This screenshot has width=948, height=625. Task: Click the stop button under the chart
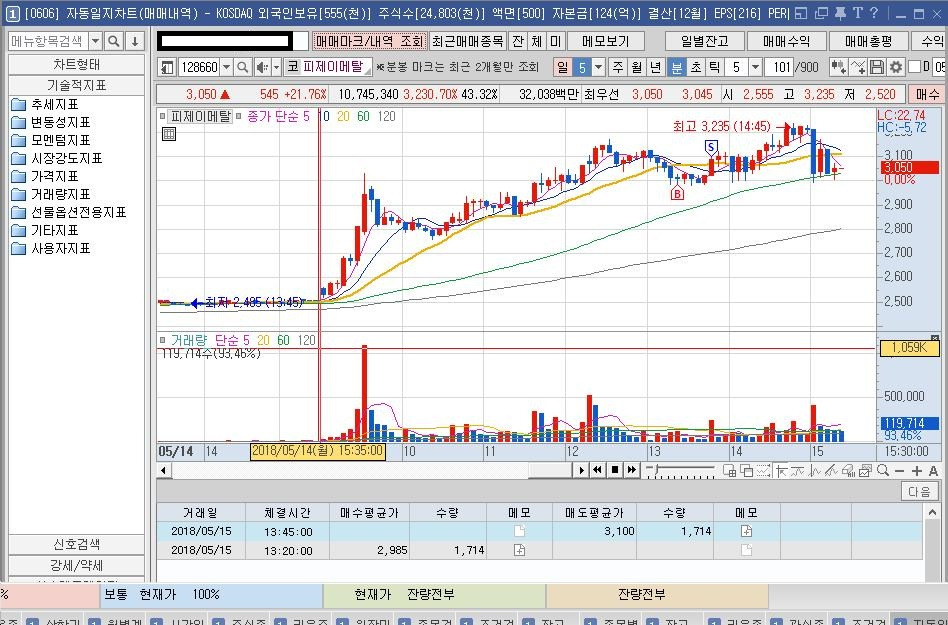(615, 470)
